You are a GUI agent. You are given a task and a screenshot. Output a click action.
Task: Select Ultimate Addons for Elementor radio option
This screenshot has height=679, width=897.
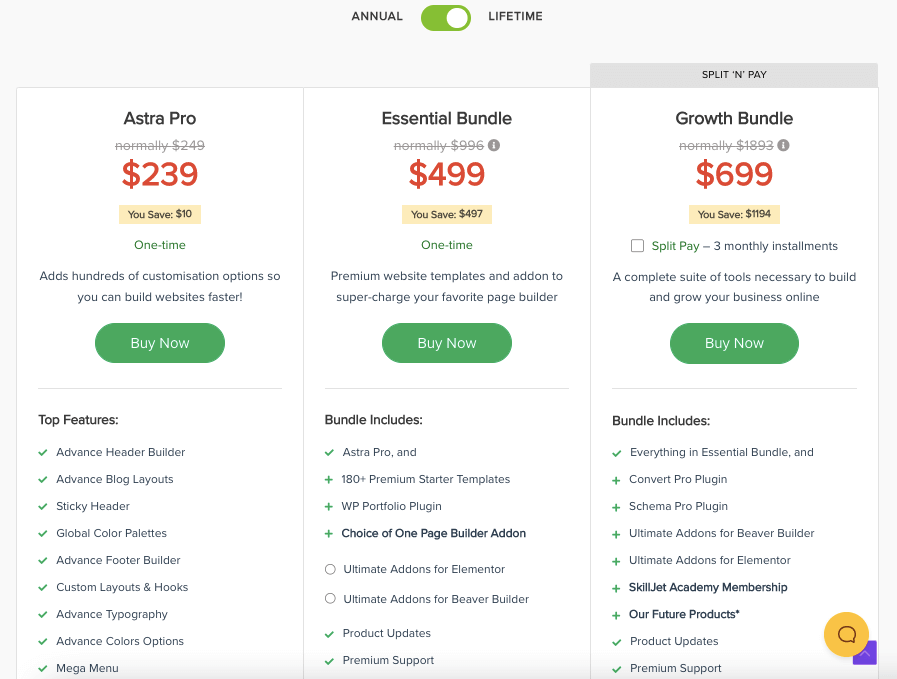[x=330, y=570]
